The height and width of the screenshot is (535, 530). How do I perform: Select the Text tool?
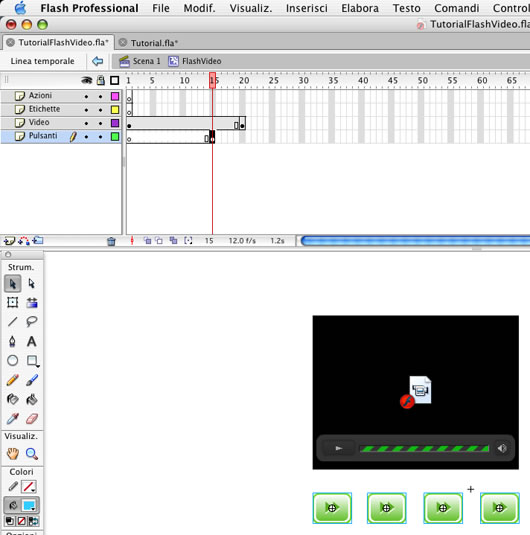[x=32, y=341]
